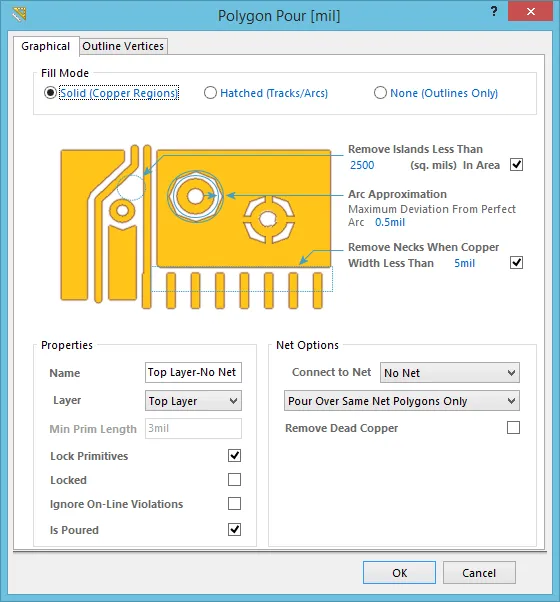Switch to Outline Vertices tab
Image resolution: width=560 pixels, height=602 pixels.
(x=123, y=46)
